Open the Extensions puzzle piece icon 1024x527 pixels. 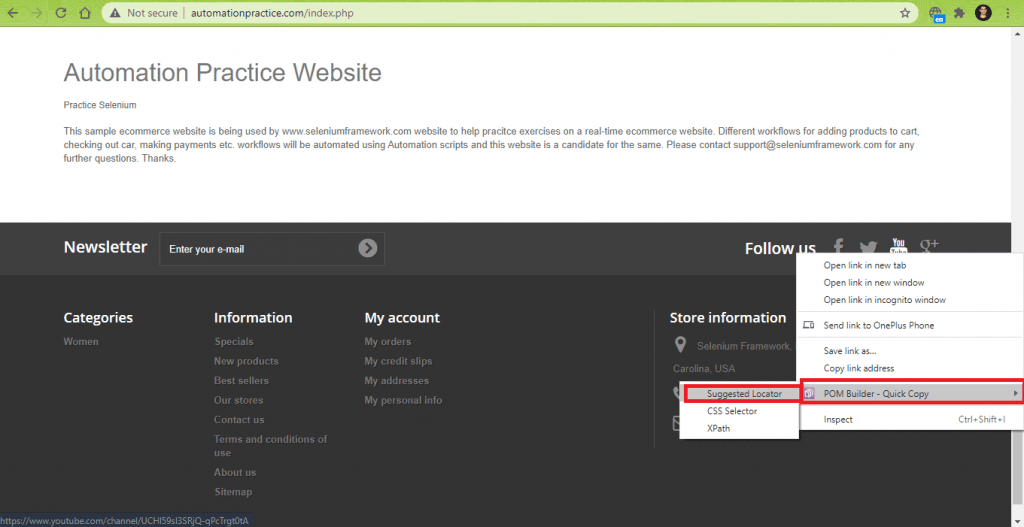(960, 13)
